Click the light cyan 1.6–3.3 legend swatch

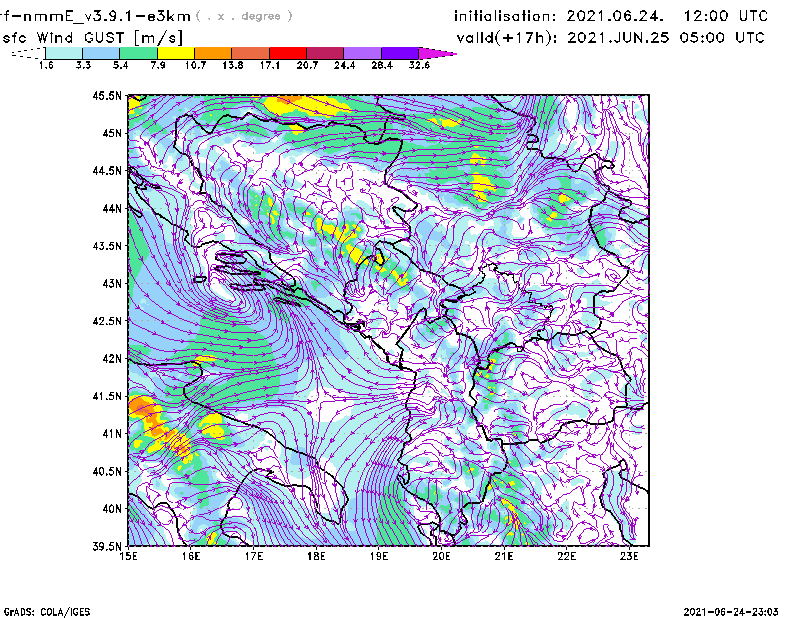point(64,53)
